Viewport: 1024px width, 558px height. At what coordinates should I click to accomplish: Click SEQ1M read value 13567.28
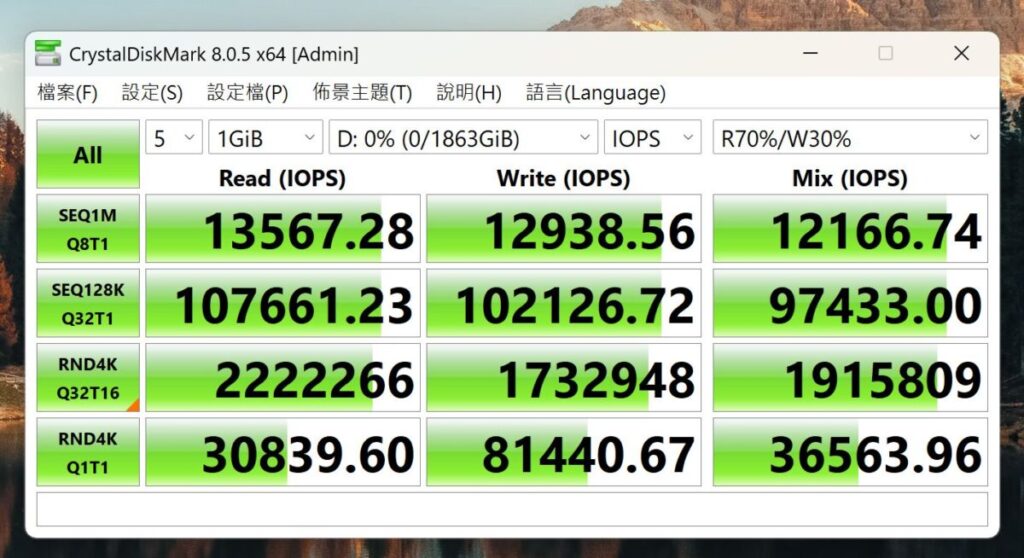283,229
